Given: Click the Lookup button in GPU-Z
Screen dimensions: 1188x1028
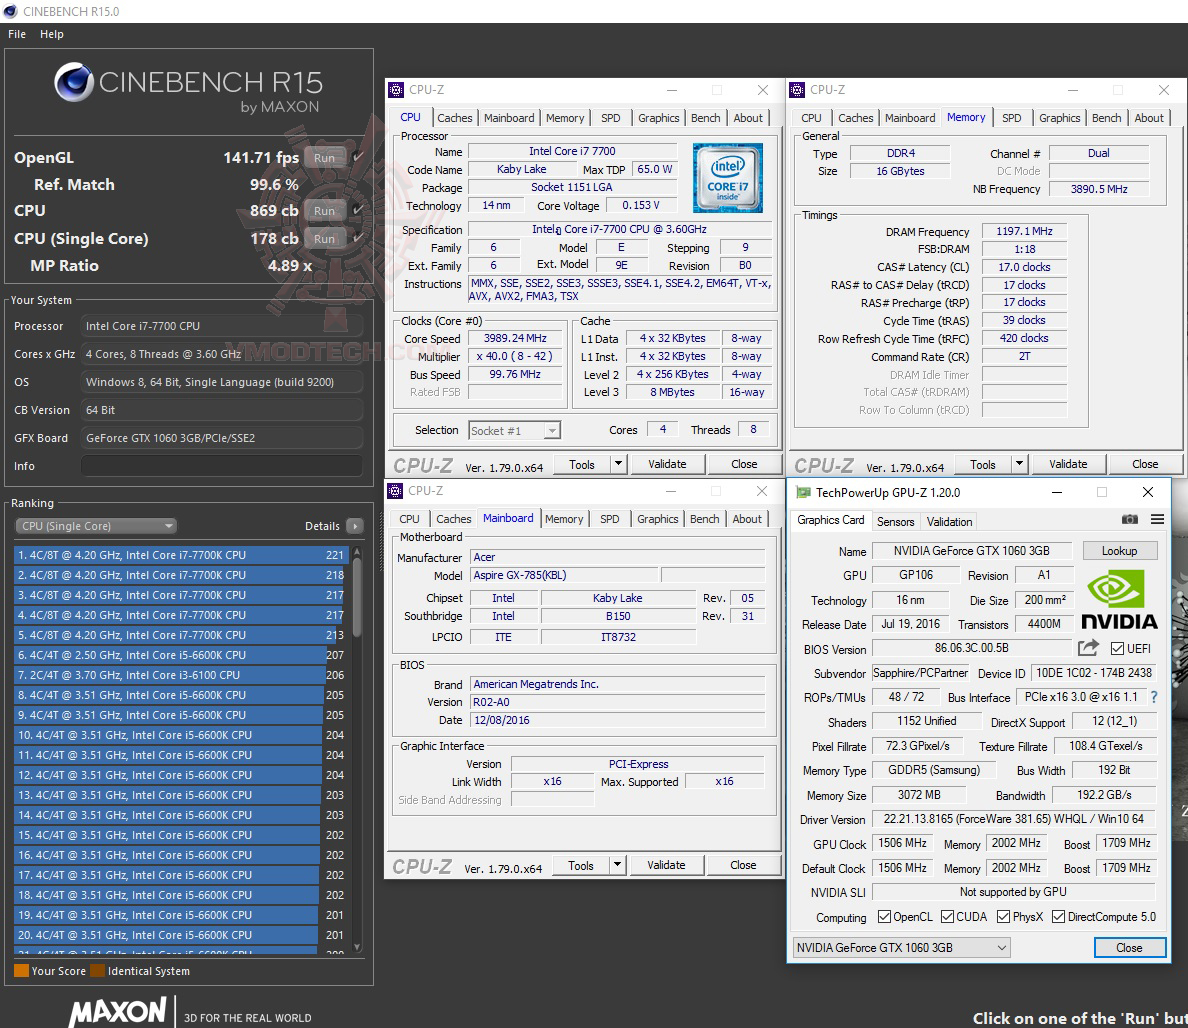Looking at the screenshot, I should click(1119, 551).
